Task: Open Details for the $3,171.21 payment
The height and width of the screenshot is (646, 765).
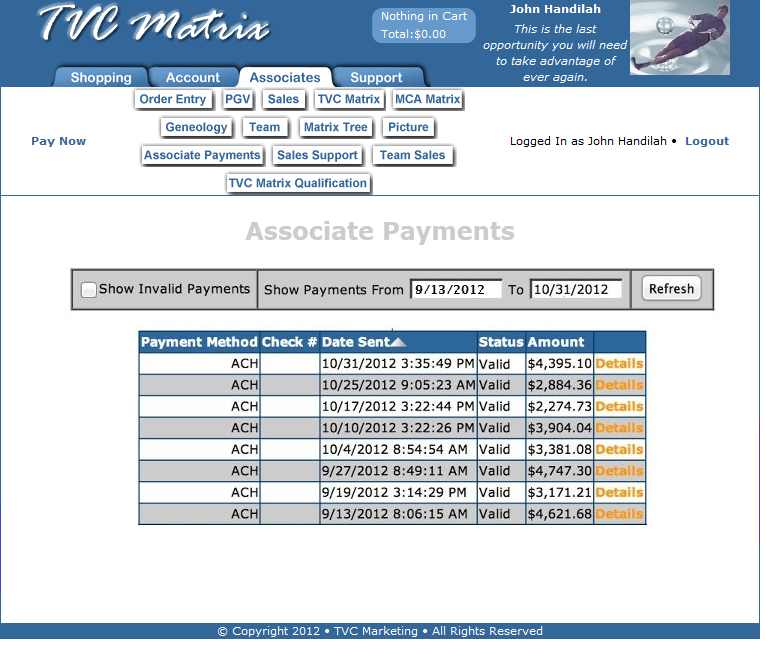Action: pos(619,492)
